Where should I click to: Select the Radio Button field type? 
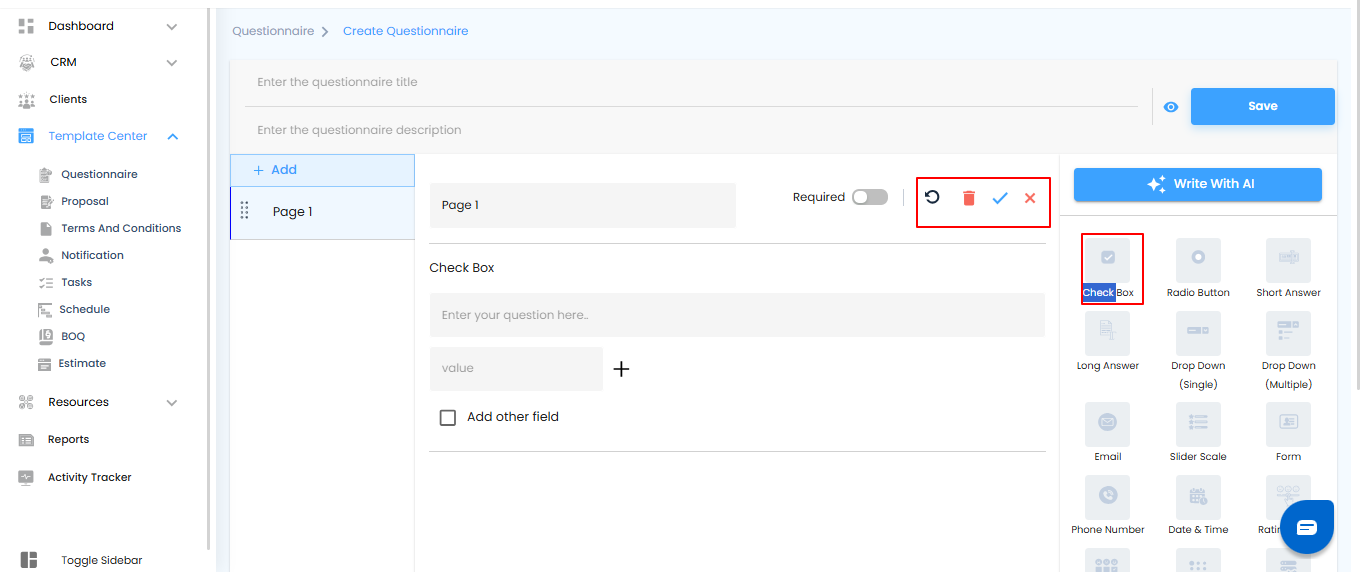(x=1198, y=260)
